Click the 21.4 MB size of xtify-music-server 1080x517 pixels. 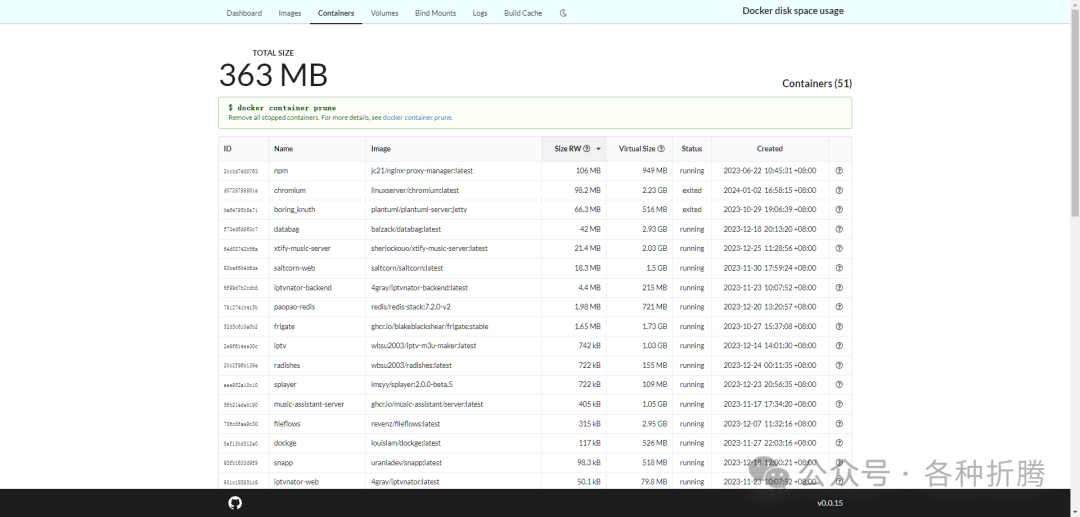587,249
